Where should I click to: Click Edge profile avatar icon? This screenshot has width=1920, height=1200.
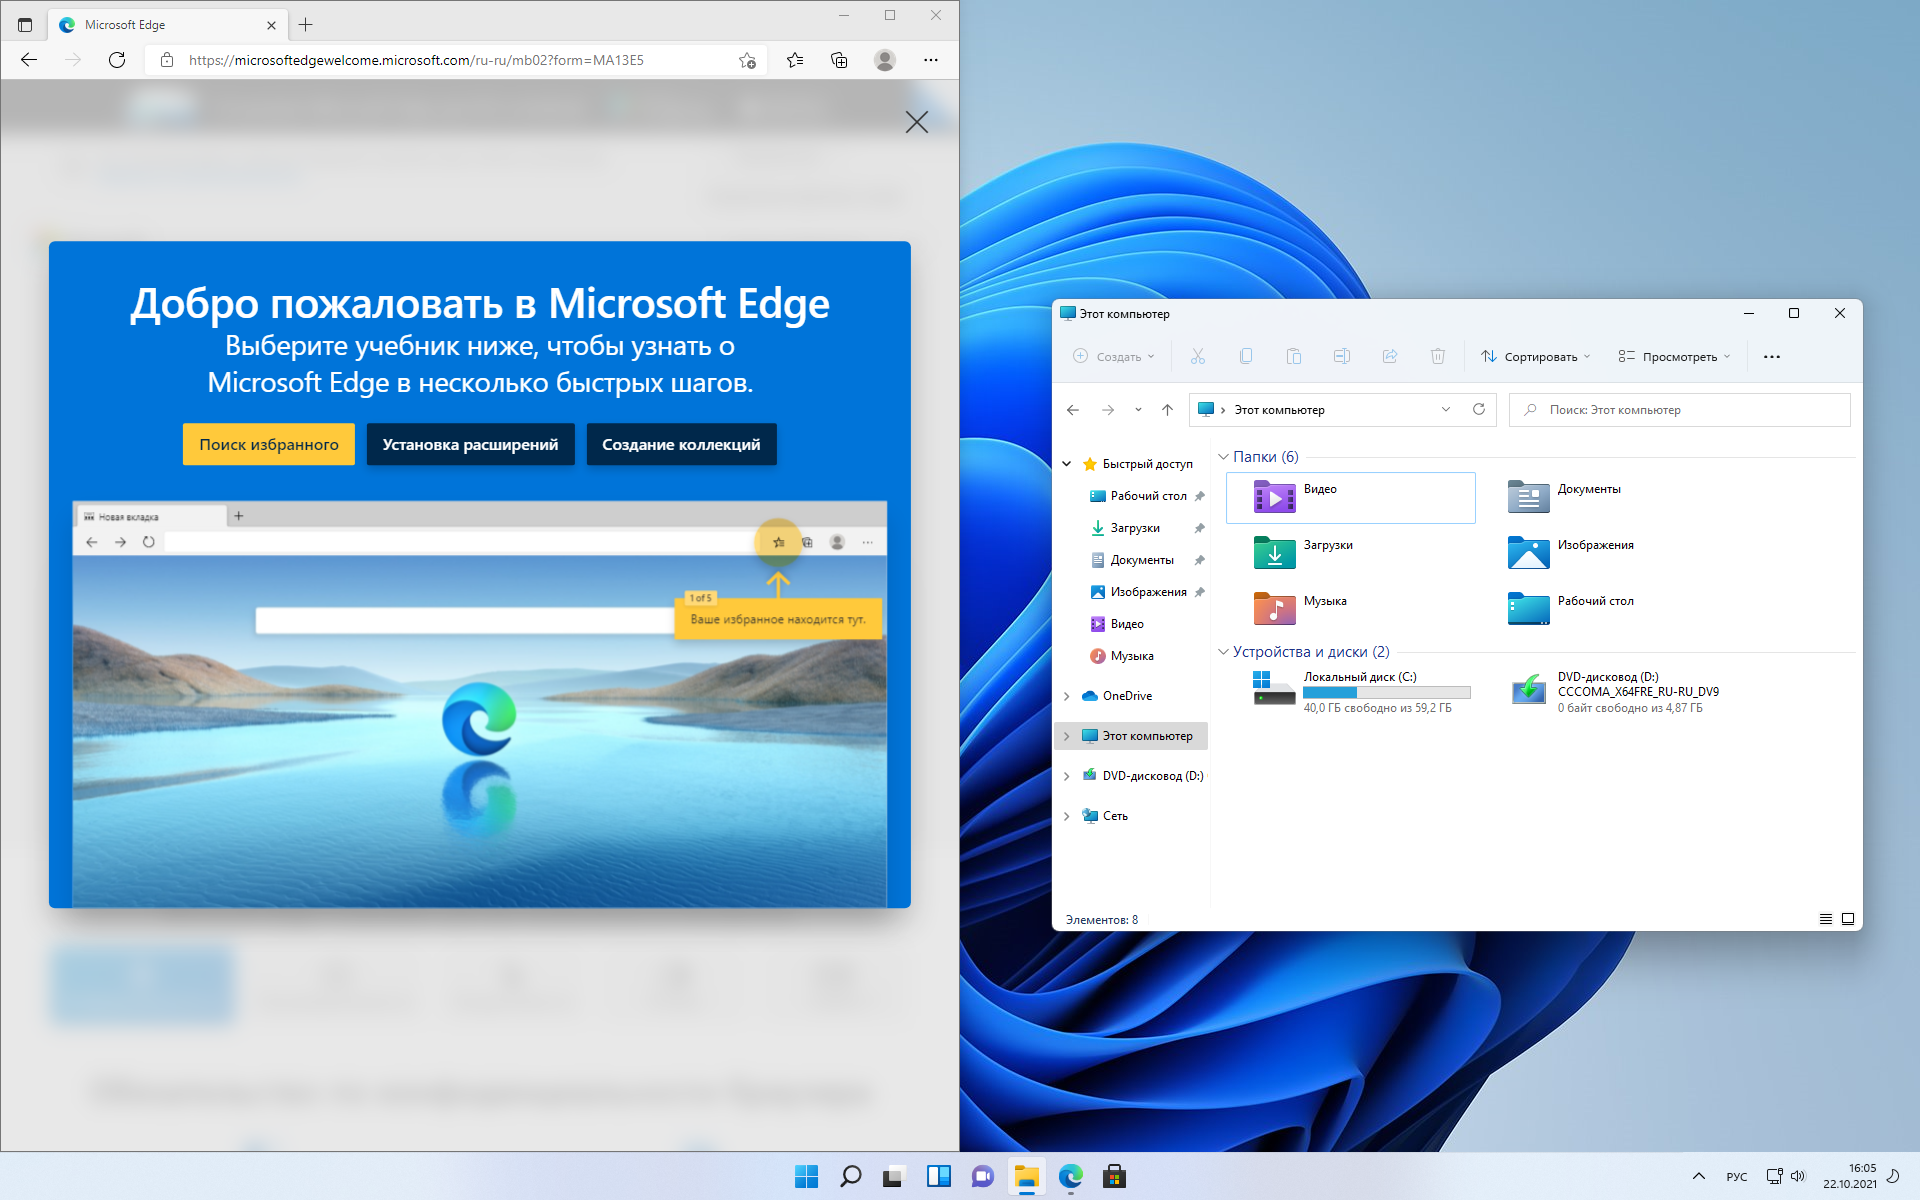click(x=884, y=60)
